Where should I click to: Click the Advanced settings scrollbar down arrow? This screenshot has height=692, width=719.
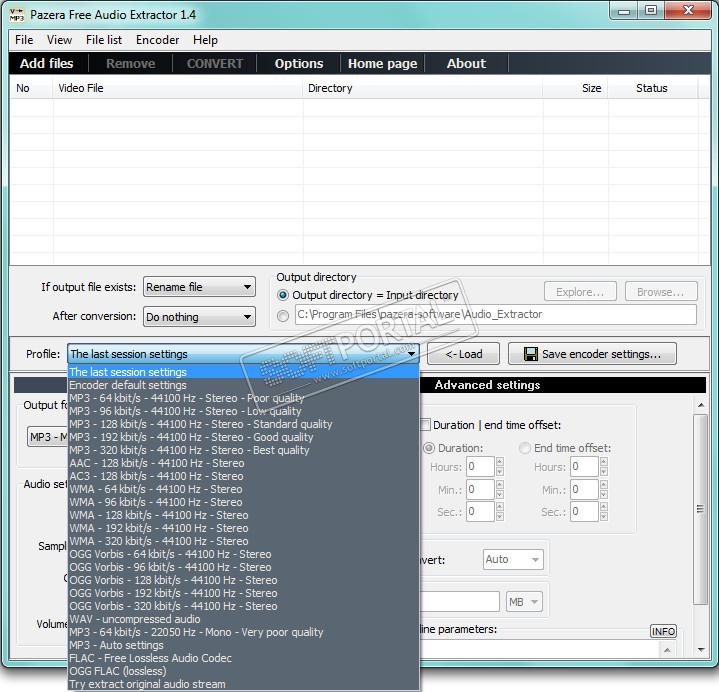click(x=701, y=649)
